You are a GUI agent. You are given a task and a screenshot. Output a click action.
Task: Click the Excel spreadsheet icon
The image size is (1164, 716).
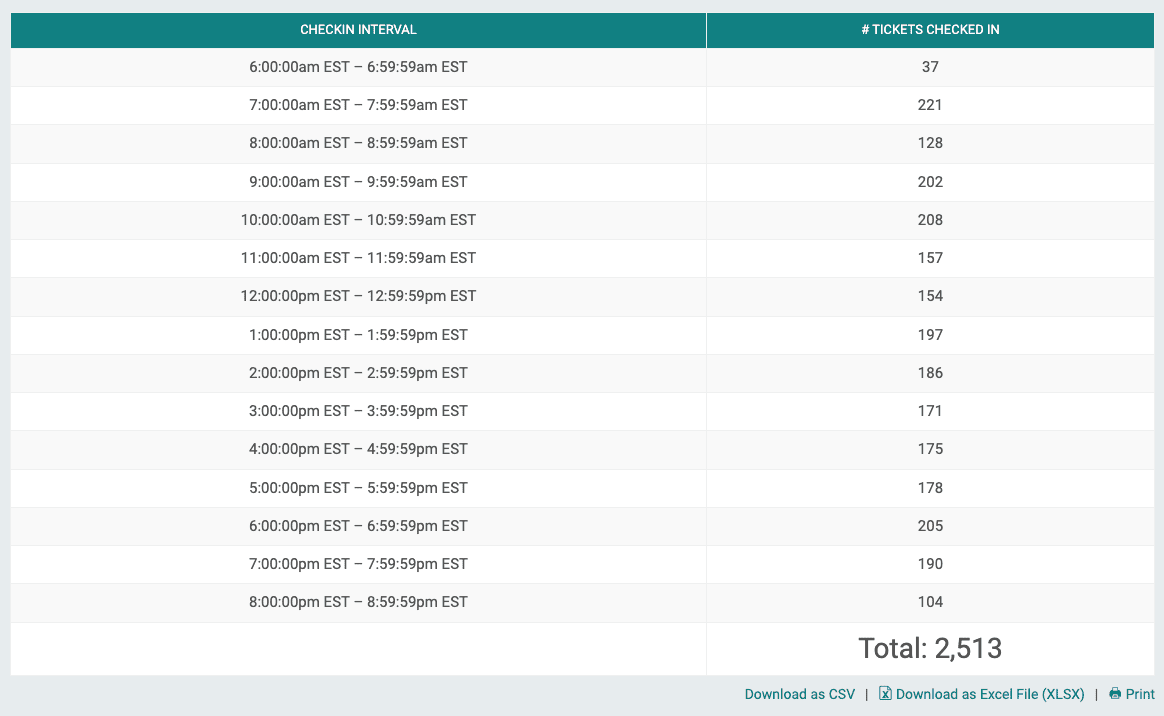[x=885, y=693]
